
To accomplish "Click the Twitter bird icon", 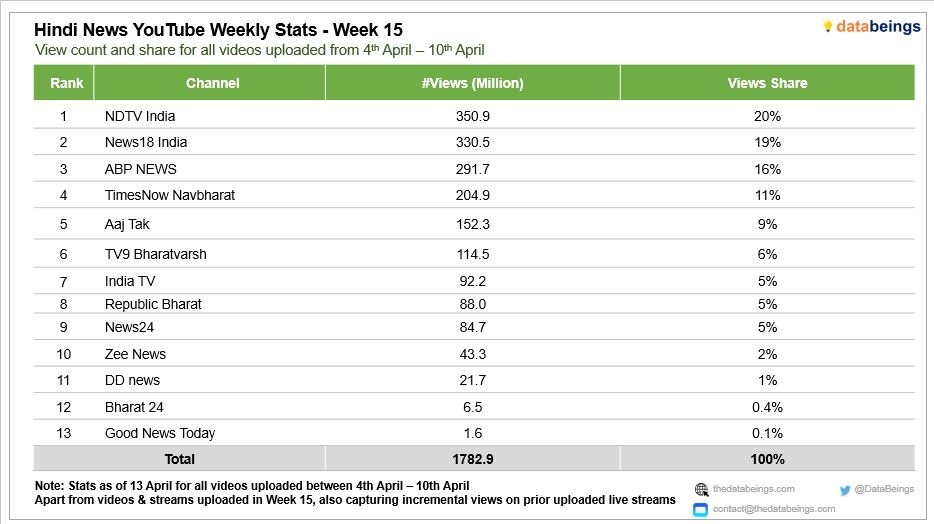I will tap(845, 490).
